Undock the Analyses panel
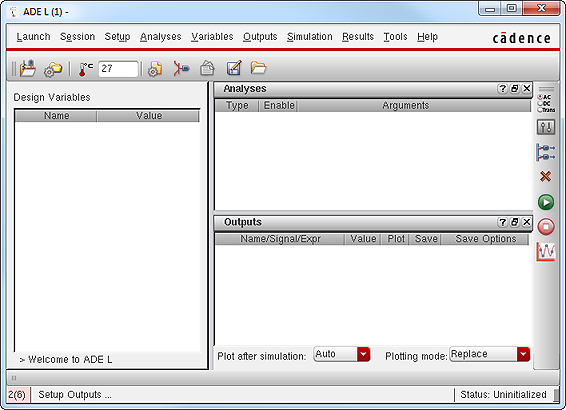566x410 pixels. point(514,88)
